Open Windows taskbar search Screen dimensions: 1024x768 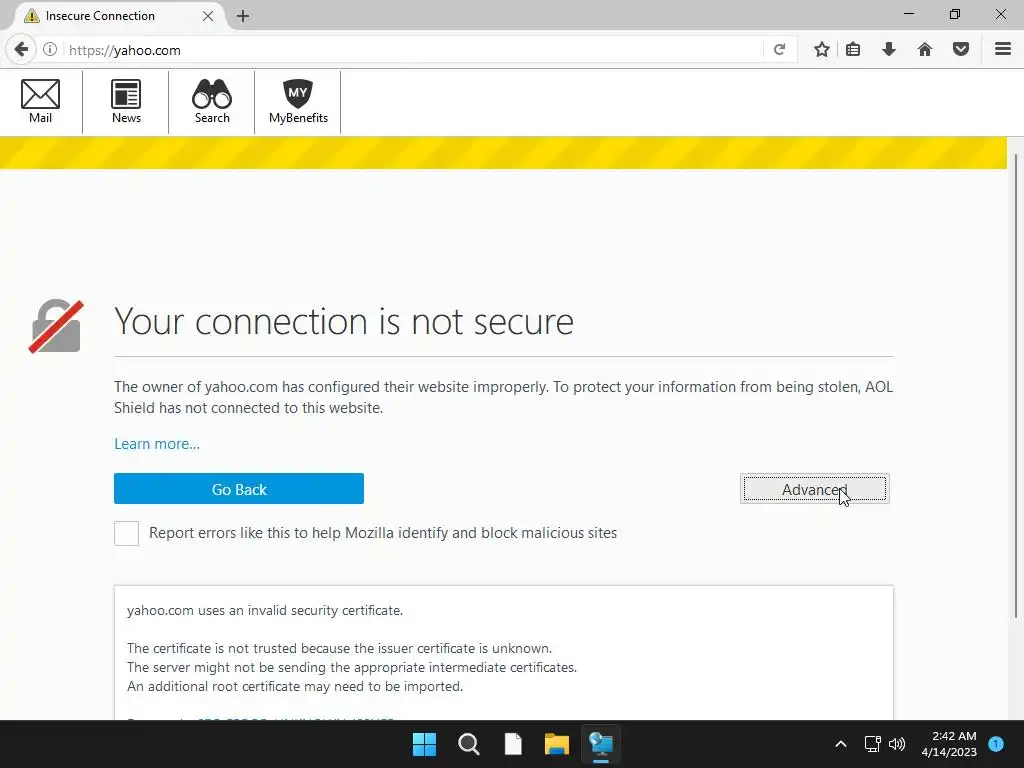click(469, 744)
